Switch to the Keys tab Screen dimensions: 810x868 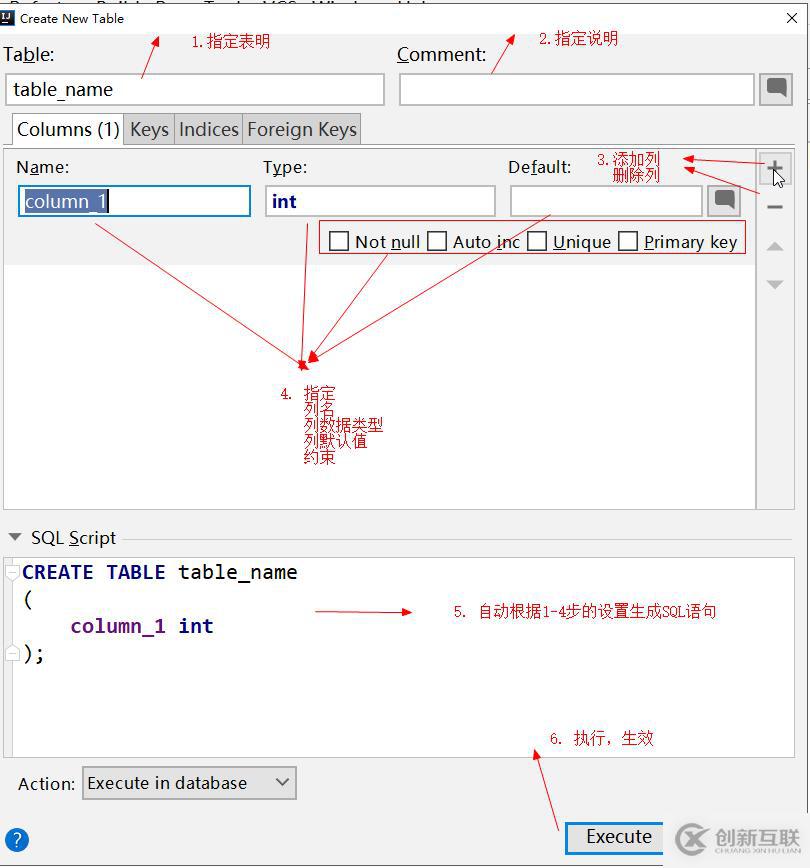click(x=149, y=130)
